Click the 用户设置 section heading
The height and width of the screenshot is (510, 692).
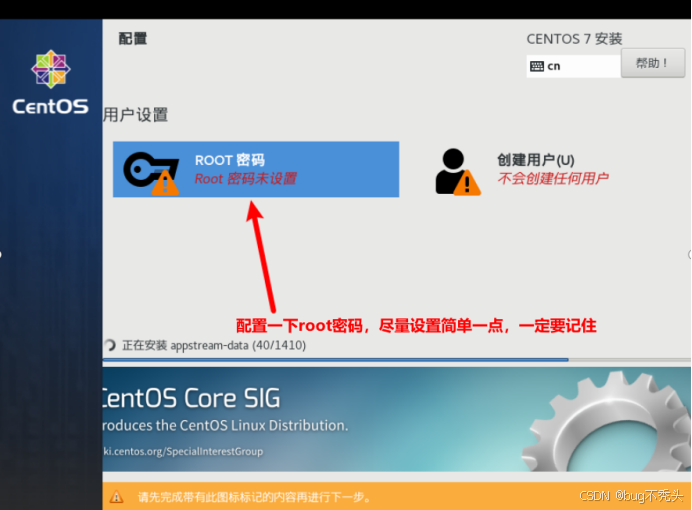point(135,115)
